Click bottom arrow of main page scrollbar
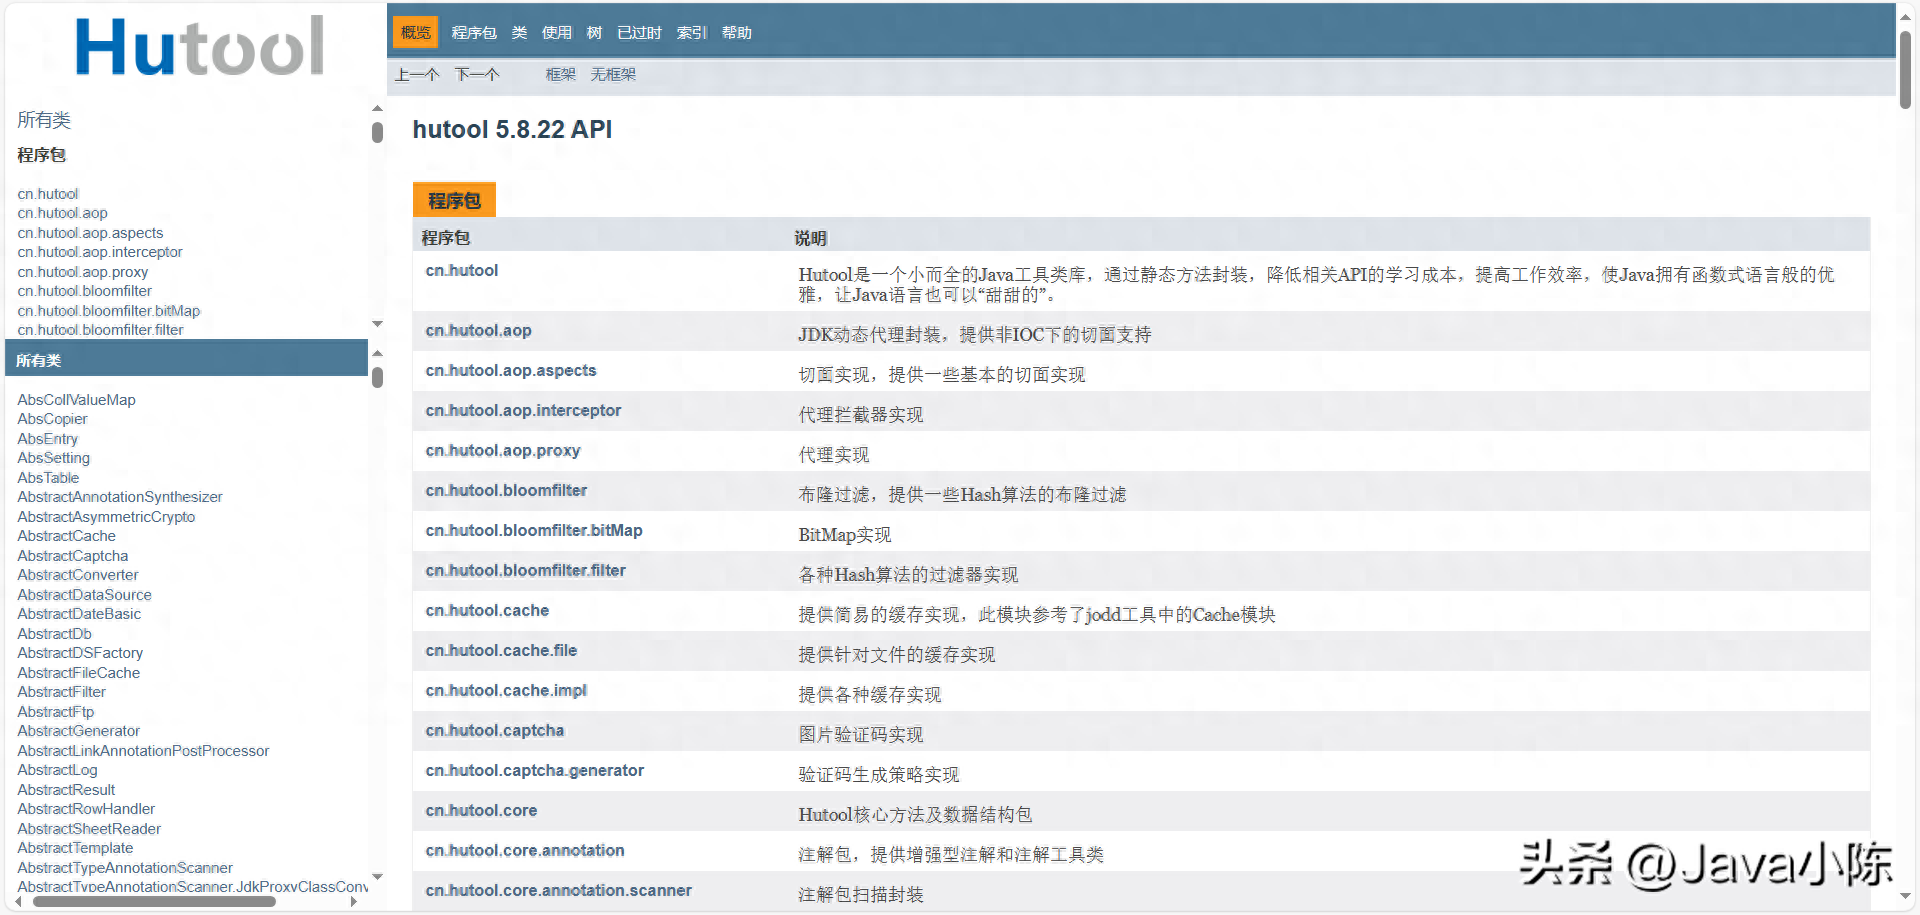This screenshot has height=915, width=1920. tap(1906, 897)
